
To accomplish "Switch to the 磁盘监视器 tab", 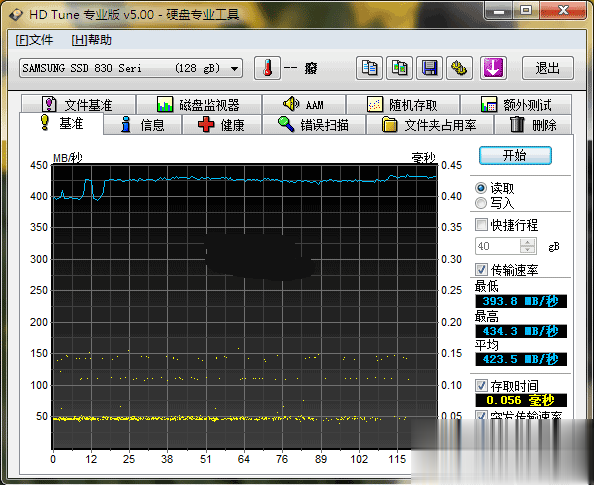I will click(199, 104).
